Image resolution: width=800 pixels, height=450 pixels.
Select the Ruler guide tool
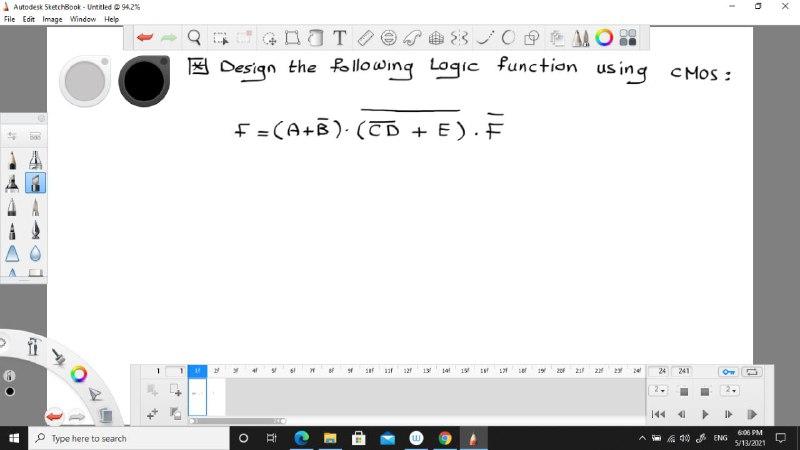click(x=365, y=38)
